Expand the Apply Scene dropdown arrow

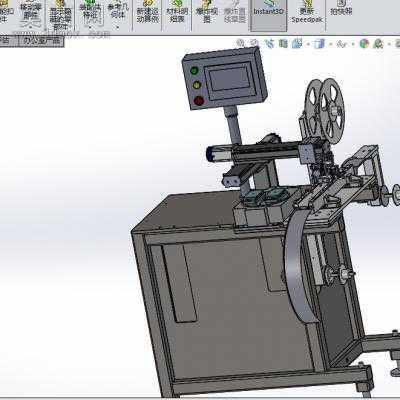click(x=388, y=44)
